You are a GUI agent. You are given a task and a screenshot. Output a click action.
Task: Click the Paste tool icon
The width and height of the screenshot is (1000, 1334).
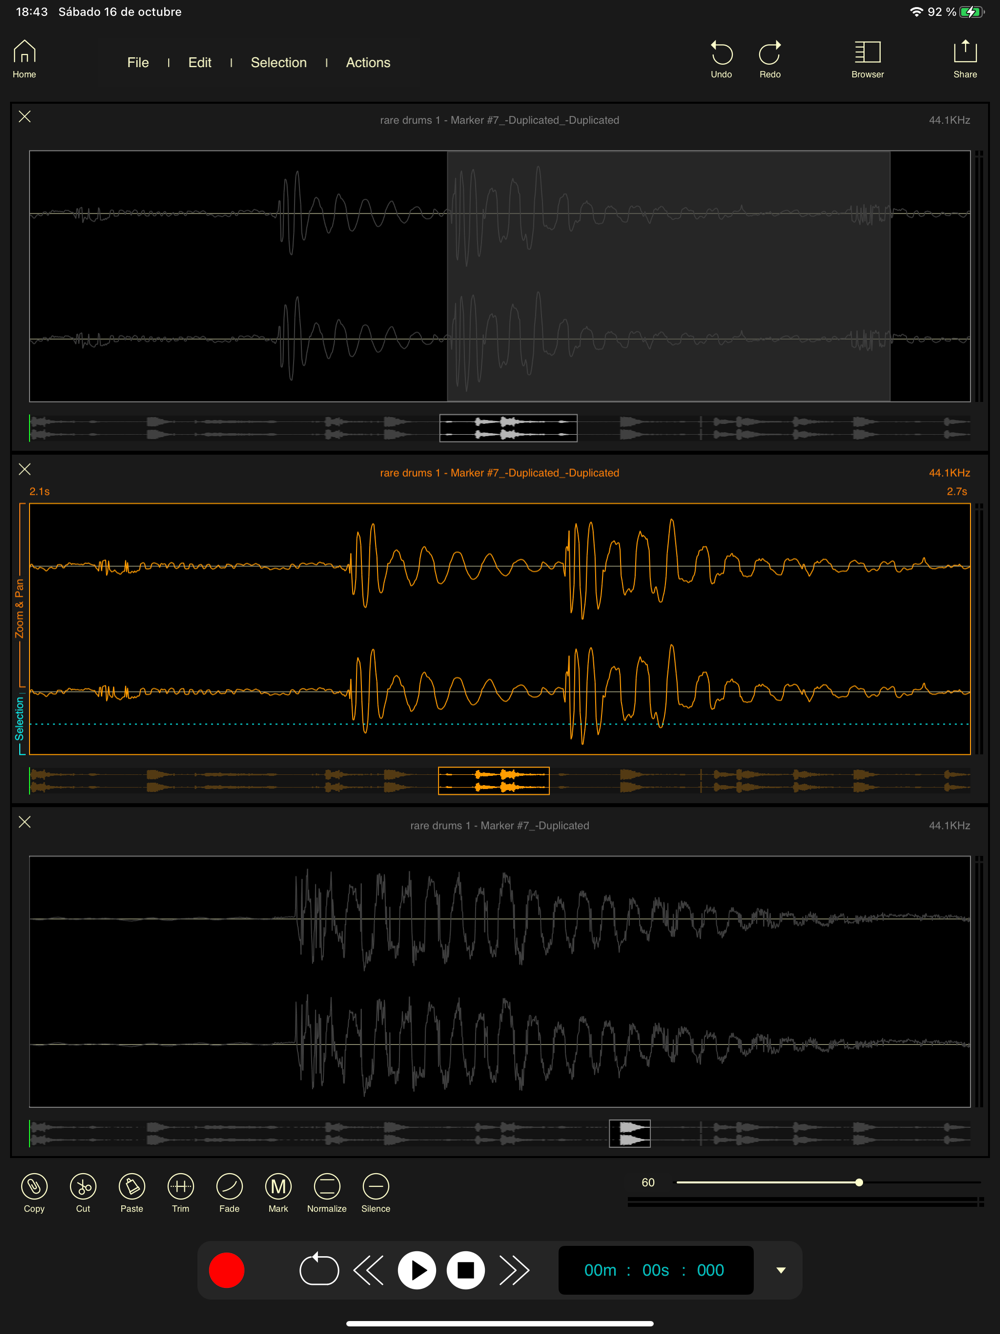[132, 1187]
